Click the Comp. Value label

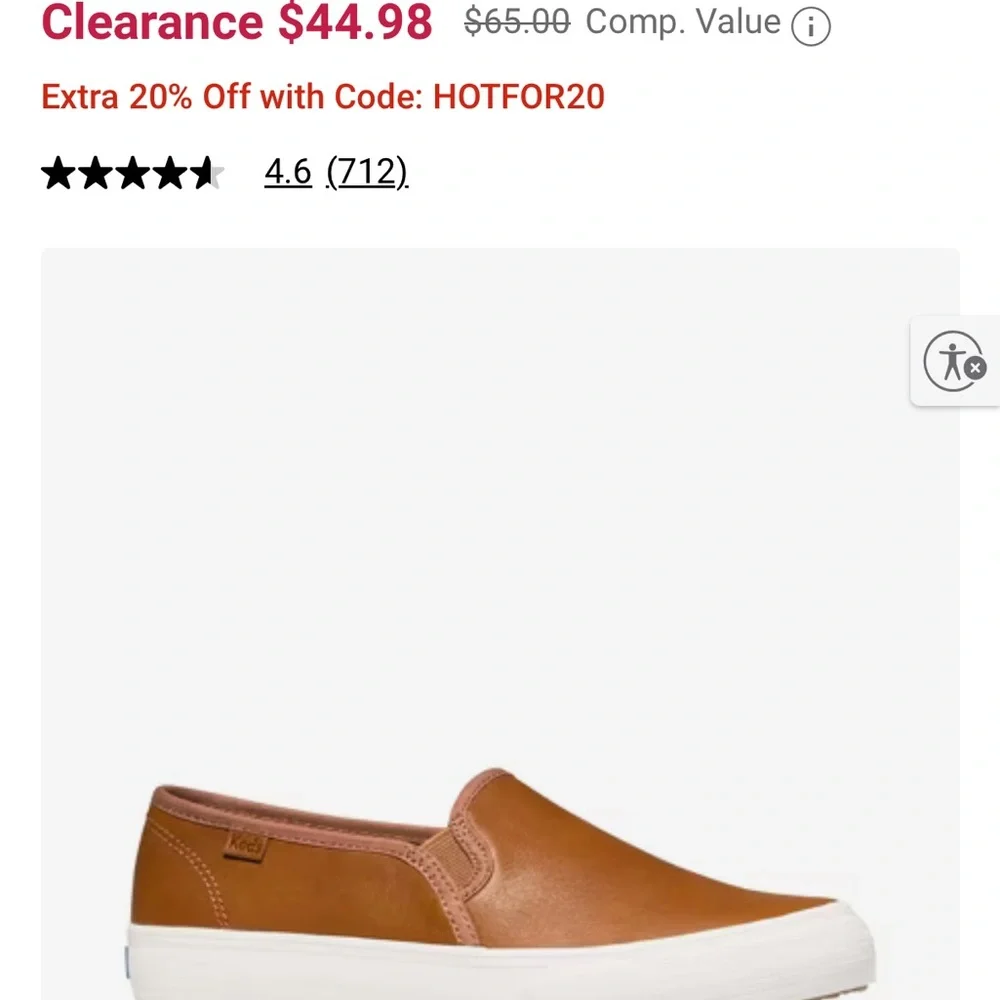(686, 22)
